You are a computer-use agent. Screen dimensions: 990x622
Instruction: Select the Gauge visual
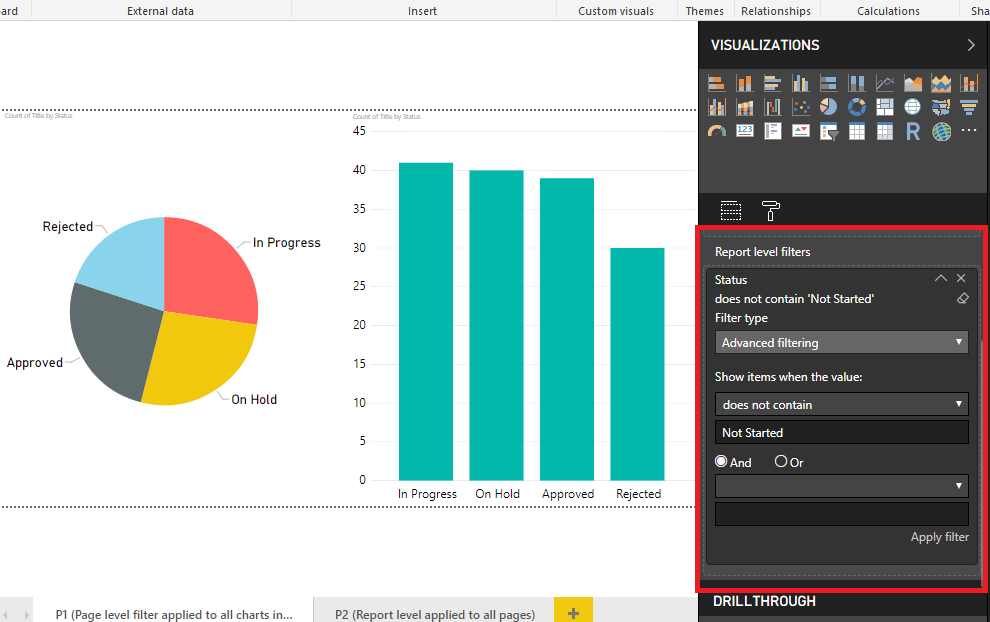coord(717,130)
